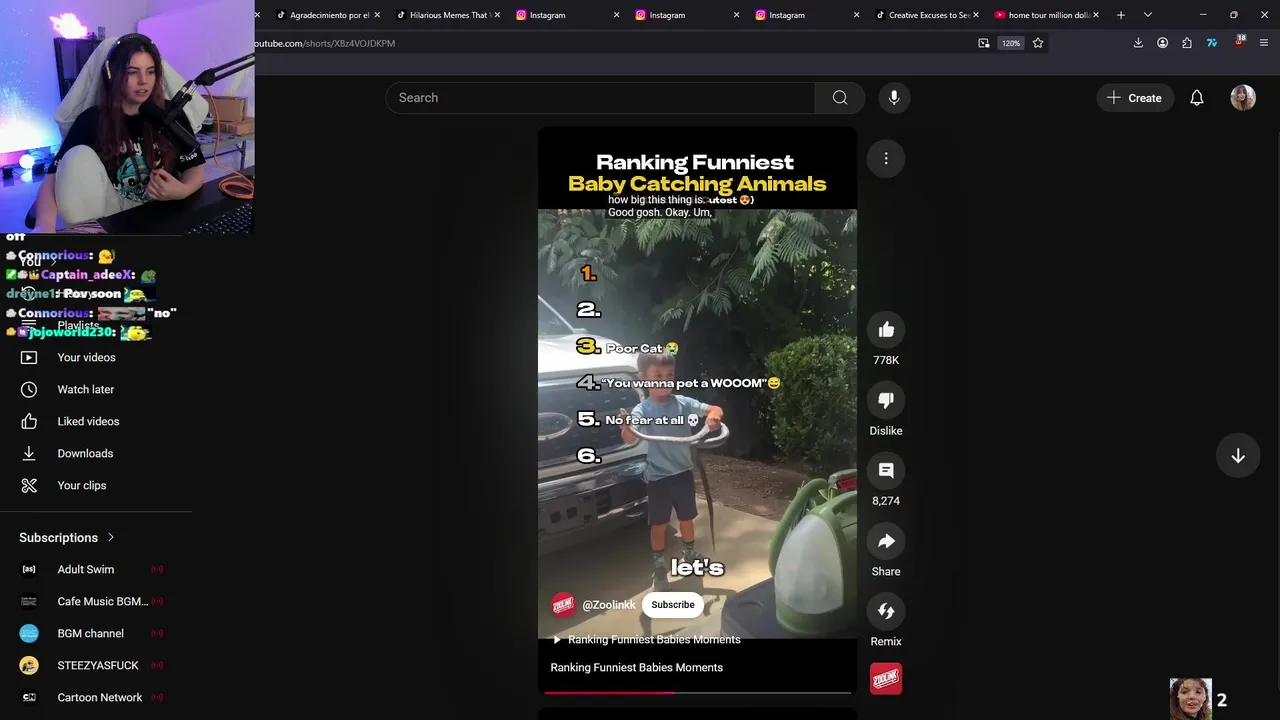The height and width of the screenshot is (720, 1280).
Task: Share this Short
Action: [886, 541]
